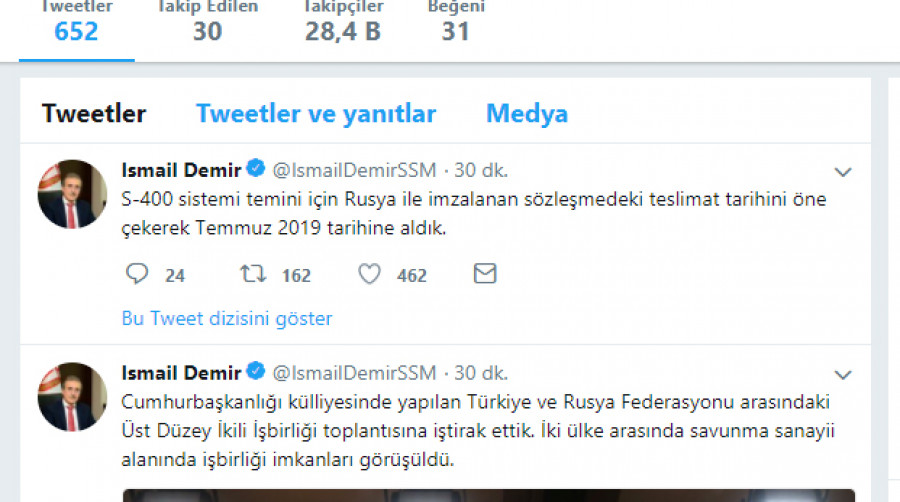The height and width of the screenshot is (502, 900).
Task: Click the verified badge on the Cumhurbaşkanlığı tweet
Action: click(256, 373)
